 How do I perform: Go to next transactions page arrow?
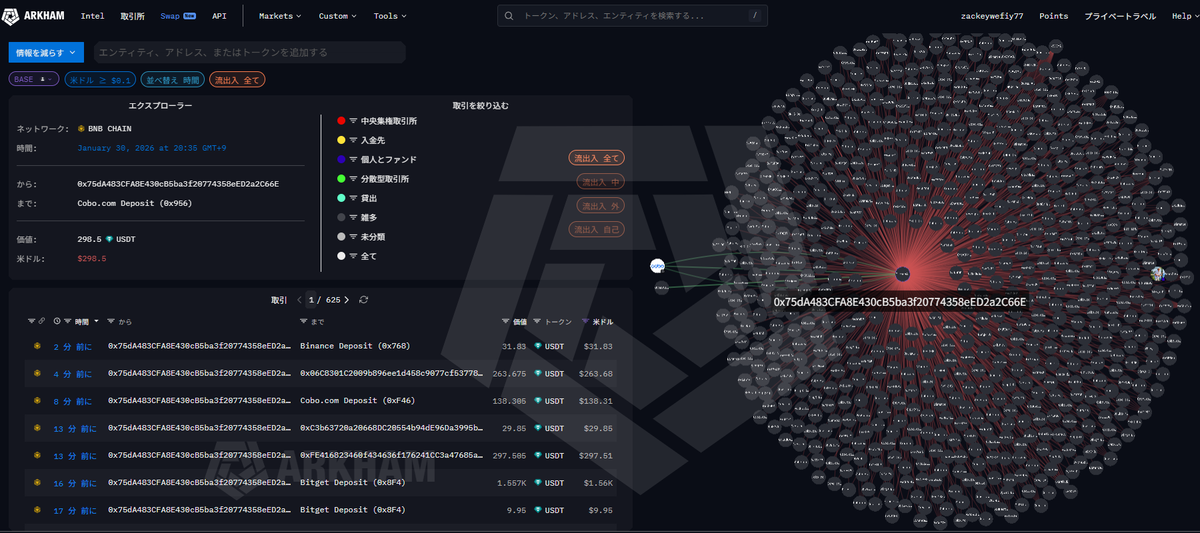pos(348,300)
